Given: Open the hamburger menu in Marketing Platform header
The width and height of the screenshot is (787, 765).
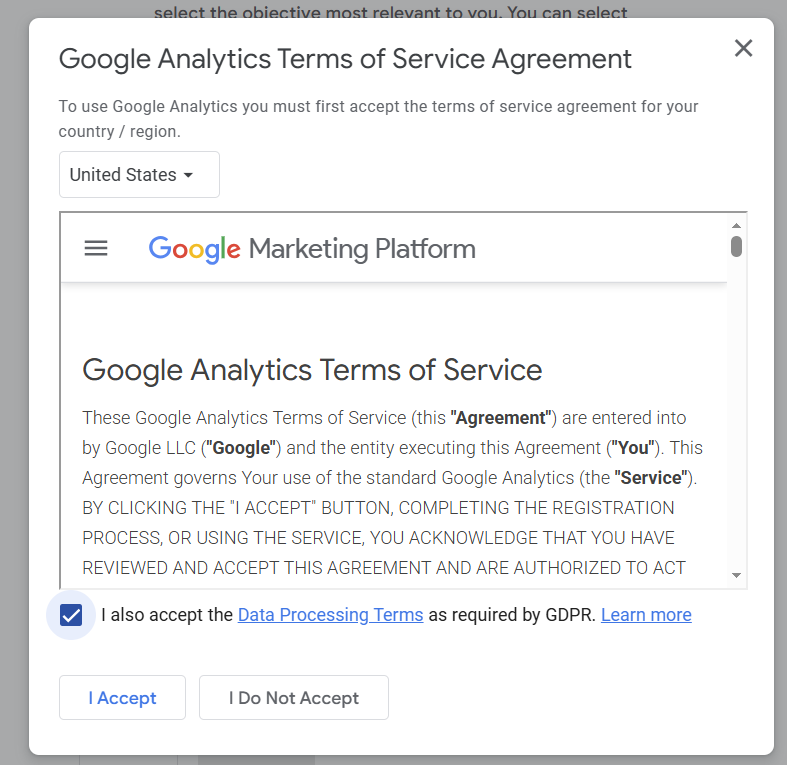Looking at the screenshot, I should (x=96, y=248).
